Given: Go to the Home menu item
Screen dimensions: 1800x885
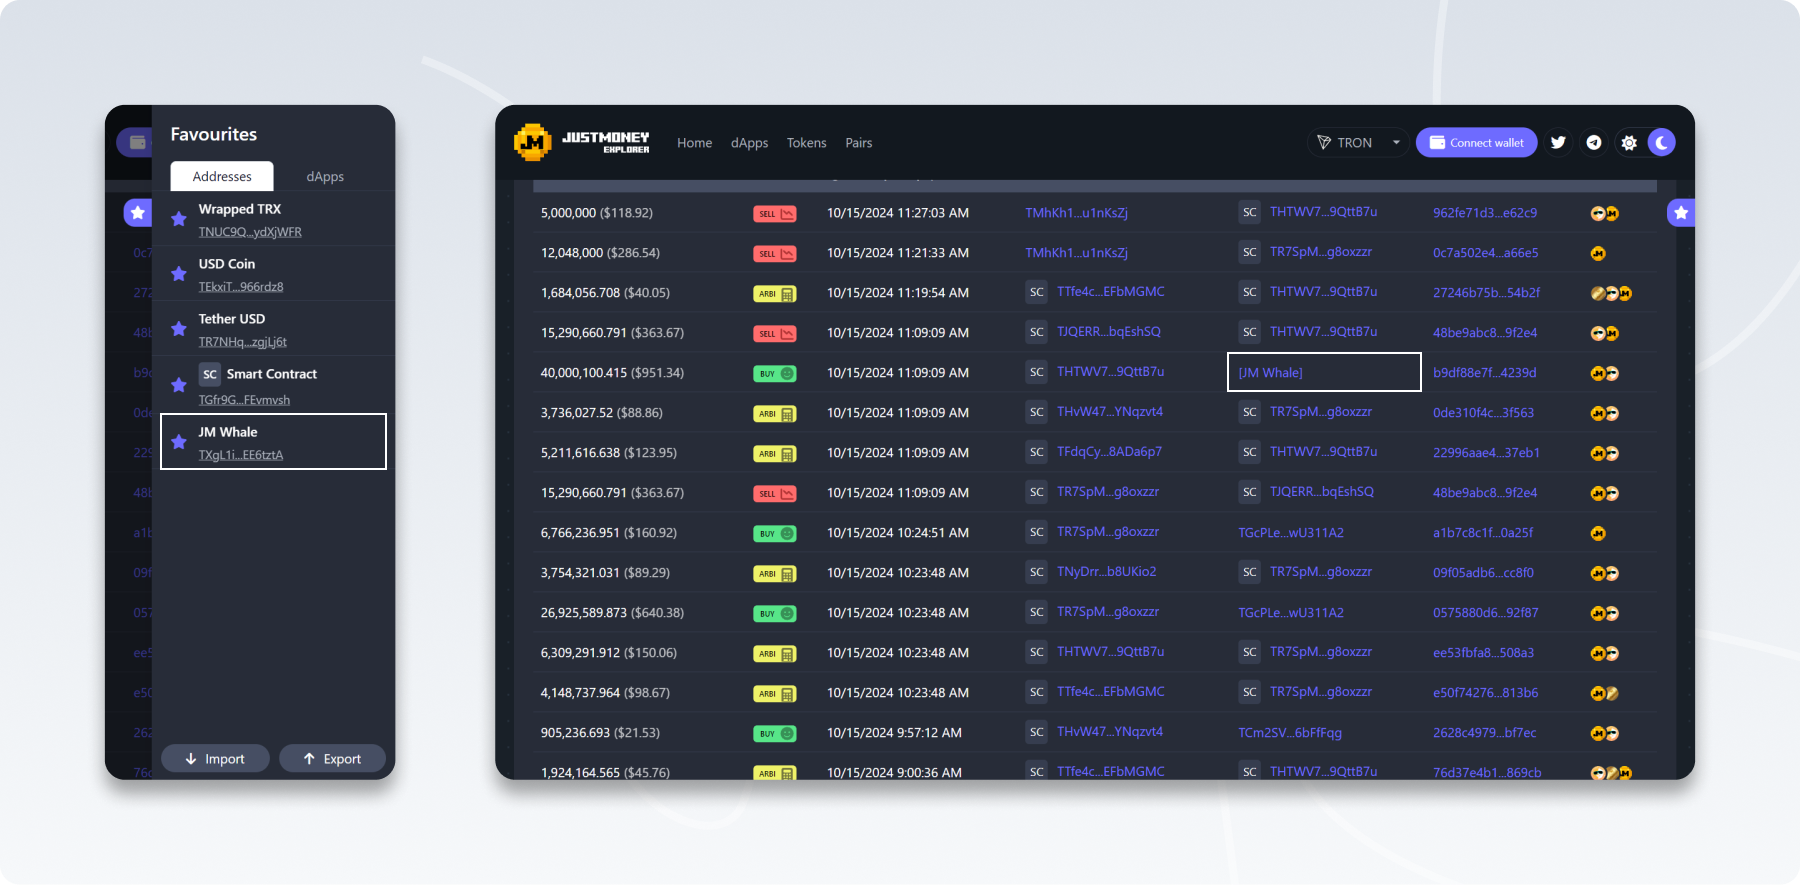Looking at the screenshot, I should pos(695,143).
